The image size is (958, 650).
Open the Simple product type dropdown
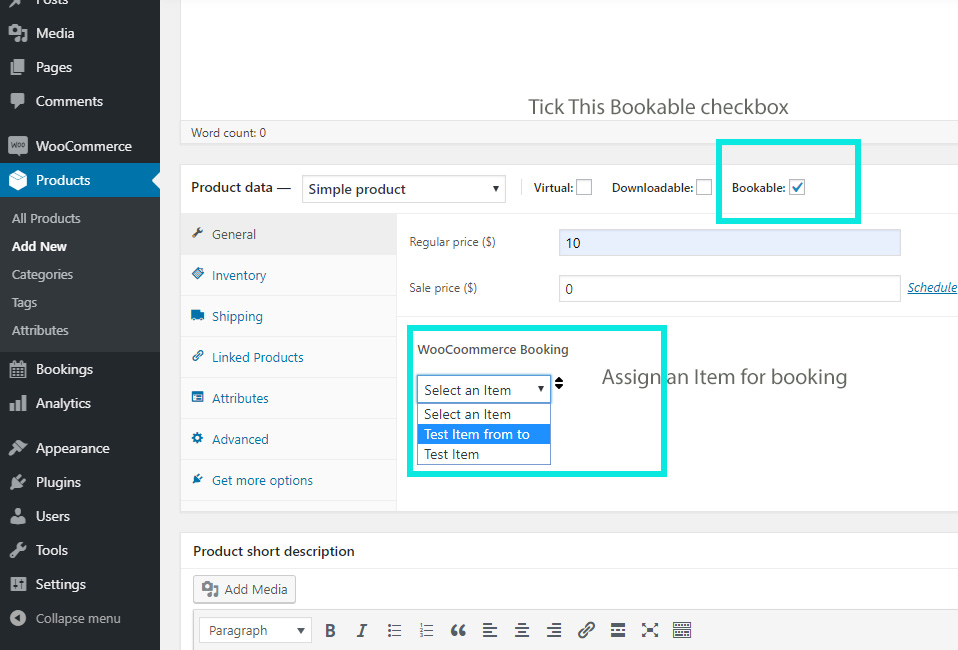click(404, 189)
